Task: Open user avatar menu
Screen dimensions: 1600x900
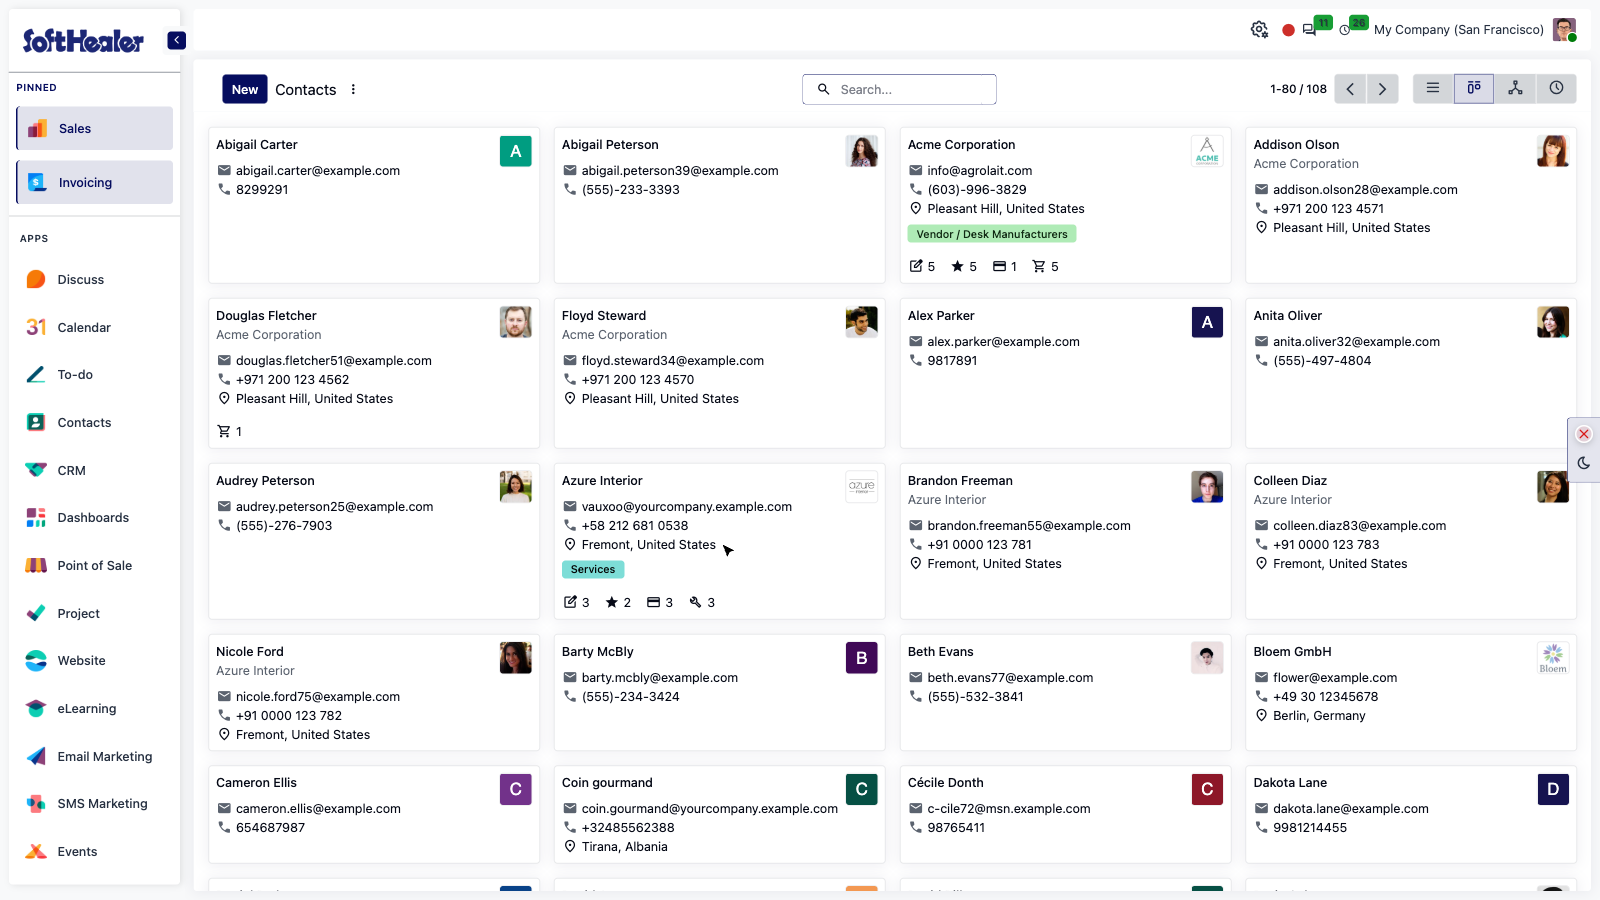Action: [x=1564, y=30]
